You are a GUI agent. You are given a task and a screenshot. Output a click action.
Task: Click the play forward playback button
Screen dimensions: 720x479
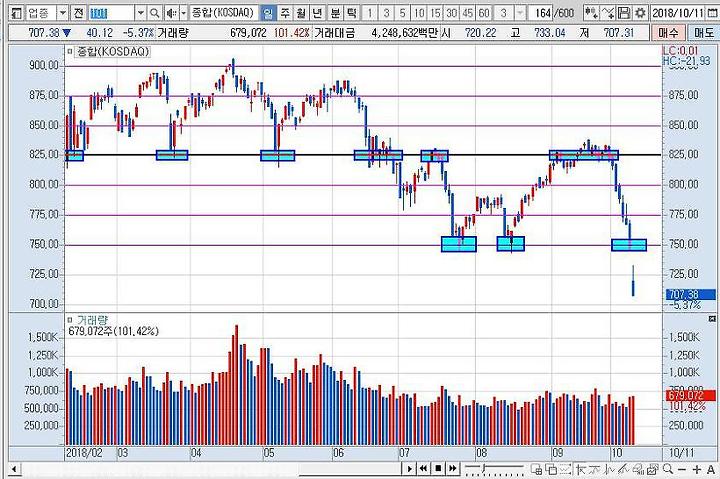click(x=409, y=469)
